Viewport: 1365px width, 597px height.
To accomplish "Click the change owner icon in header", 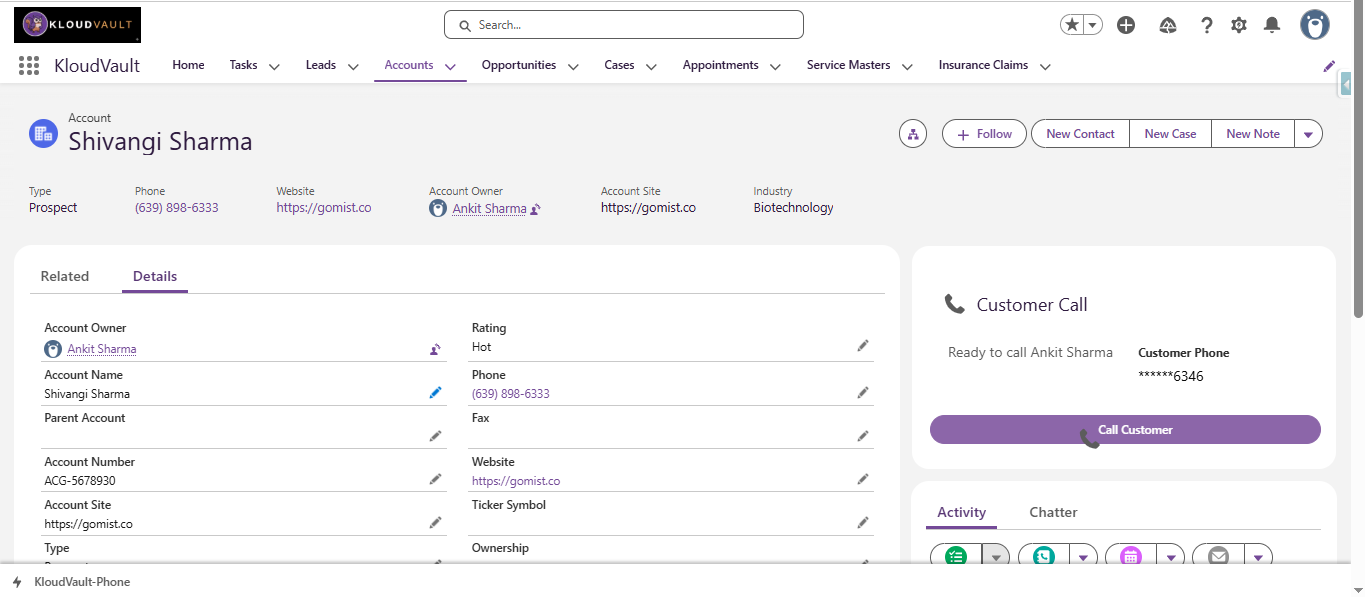I will [536, 209].
